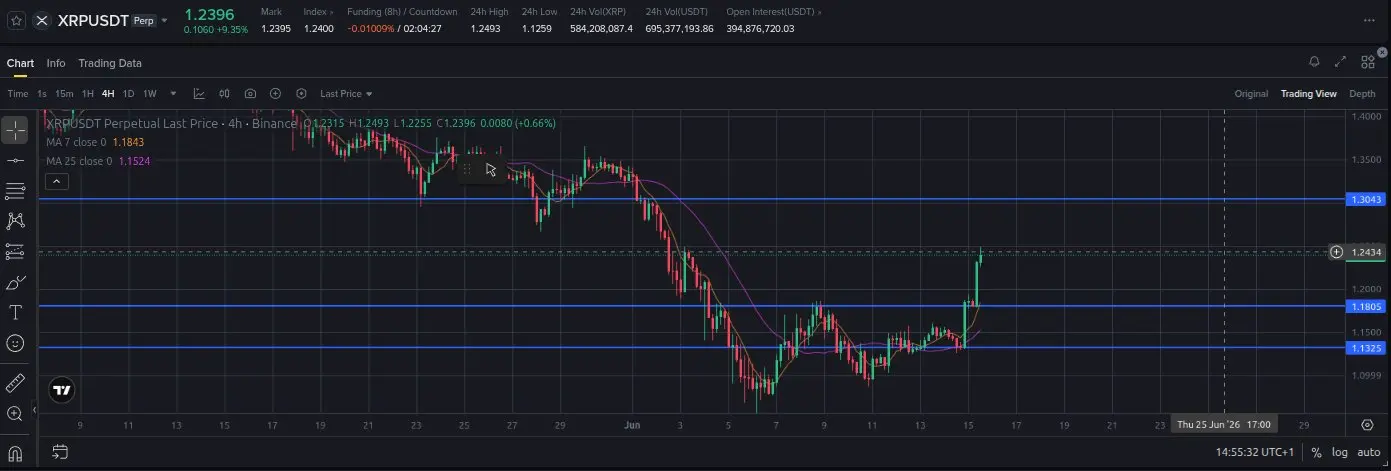Image resolution: width=1391 pixels, height=471 pixels.
Task: Switch to the Depth chart view
Action: [1362, 94]
